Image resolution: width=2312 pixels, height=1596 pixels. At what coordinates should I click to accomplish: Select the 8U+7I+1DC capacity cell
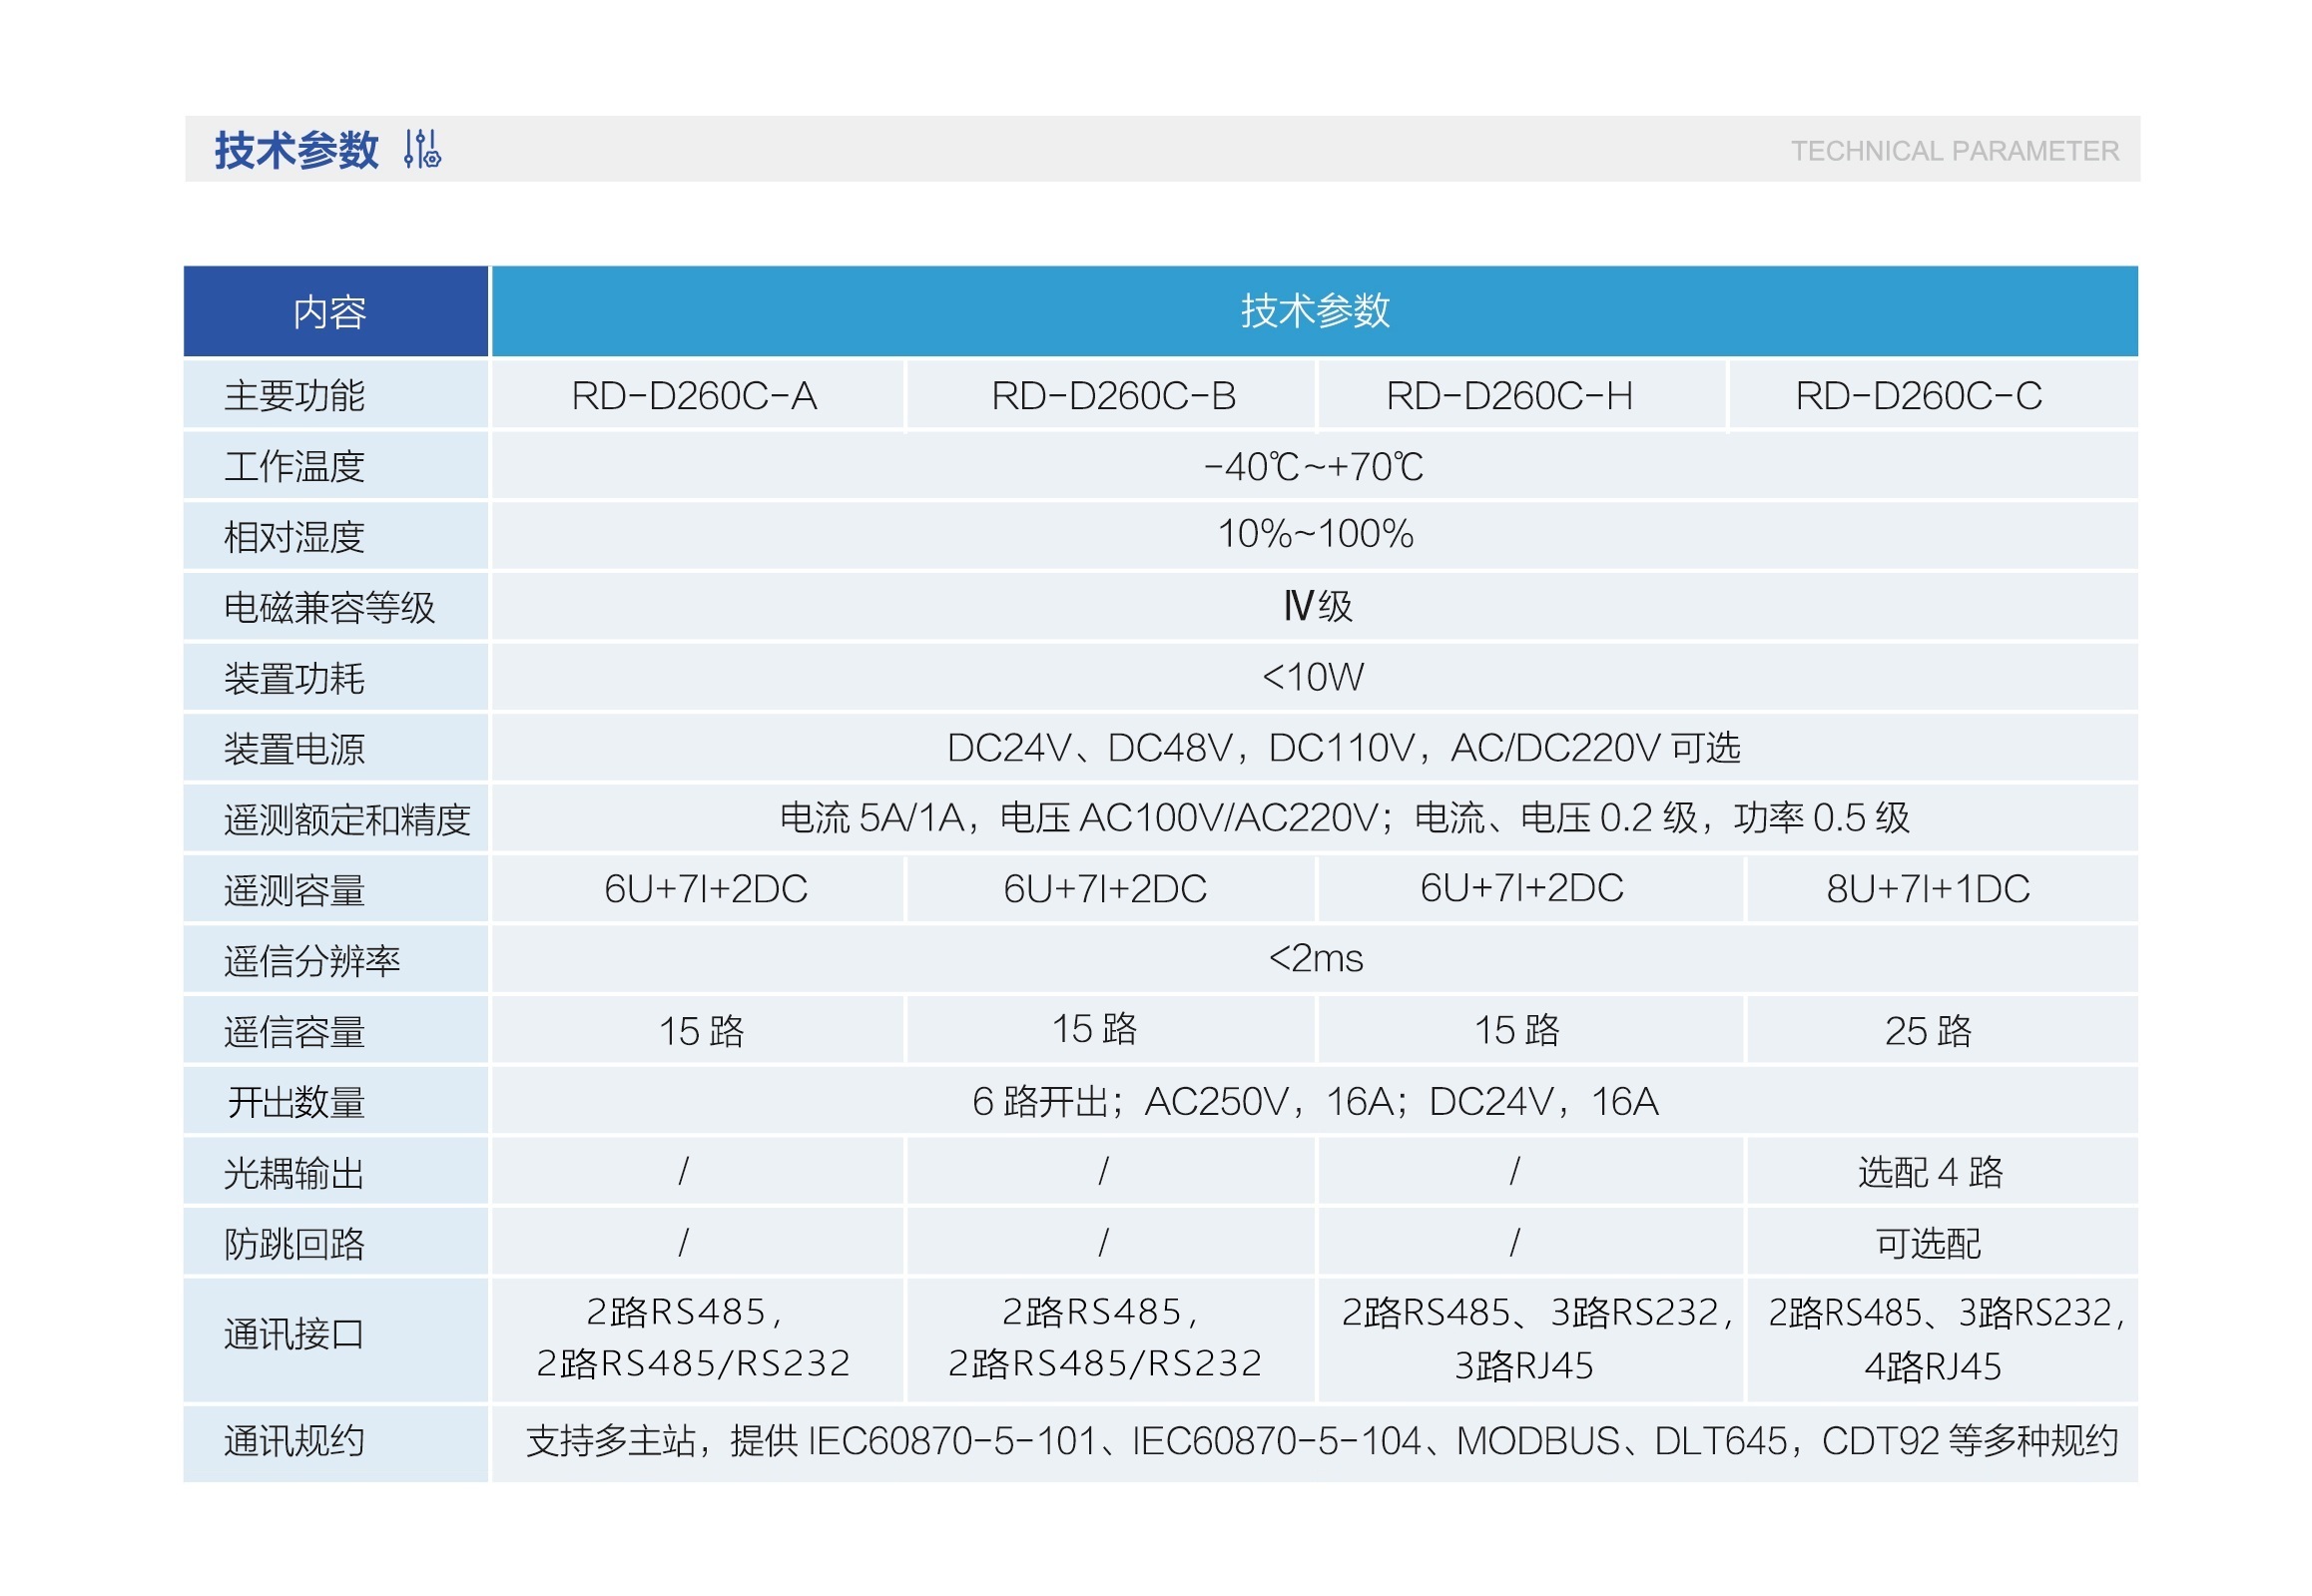(x=1927, y=889)
